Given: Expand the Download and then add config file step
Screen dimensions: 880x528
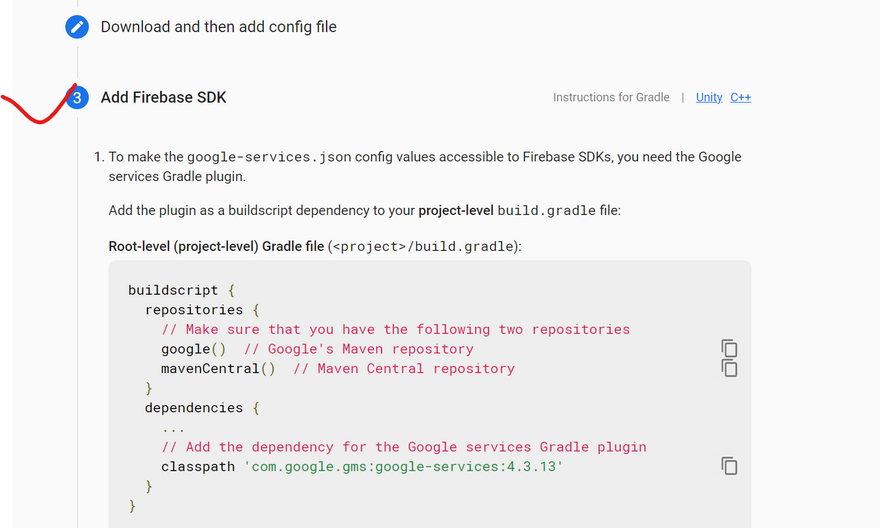Looking at the screenshot, I should click(218, 27).
